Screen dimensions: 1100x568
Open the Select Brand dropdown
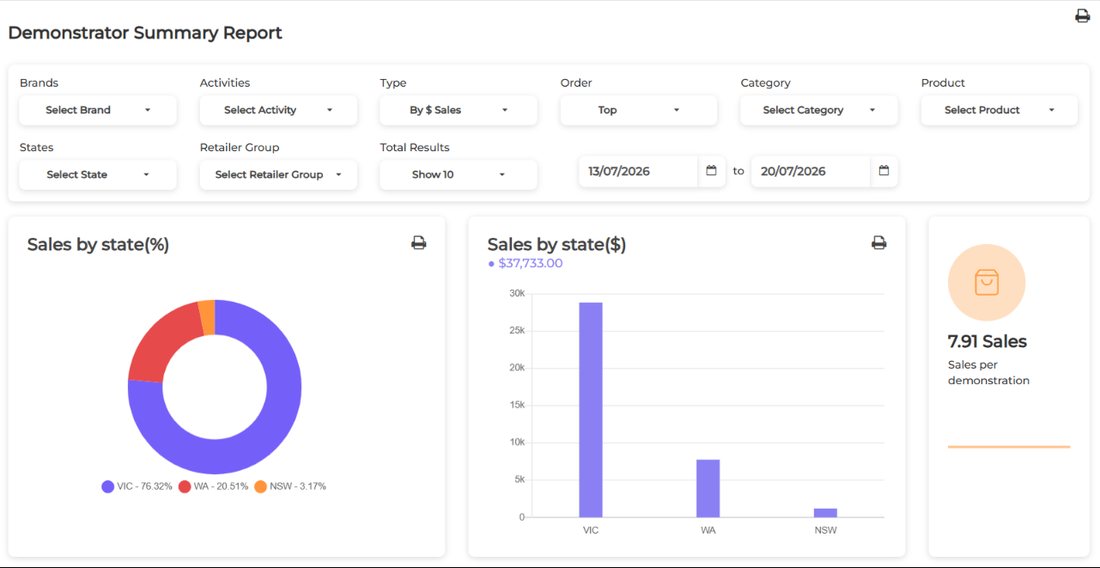[x=98, y=110]
